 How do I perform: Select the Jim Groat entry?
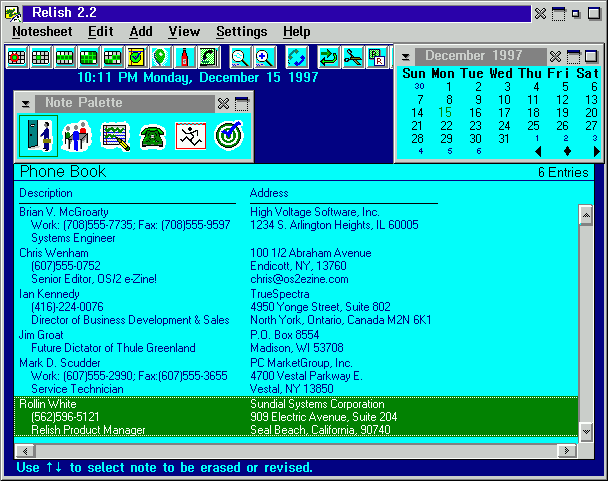click(x=296, y=342)
